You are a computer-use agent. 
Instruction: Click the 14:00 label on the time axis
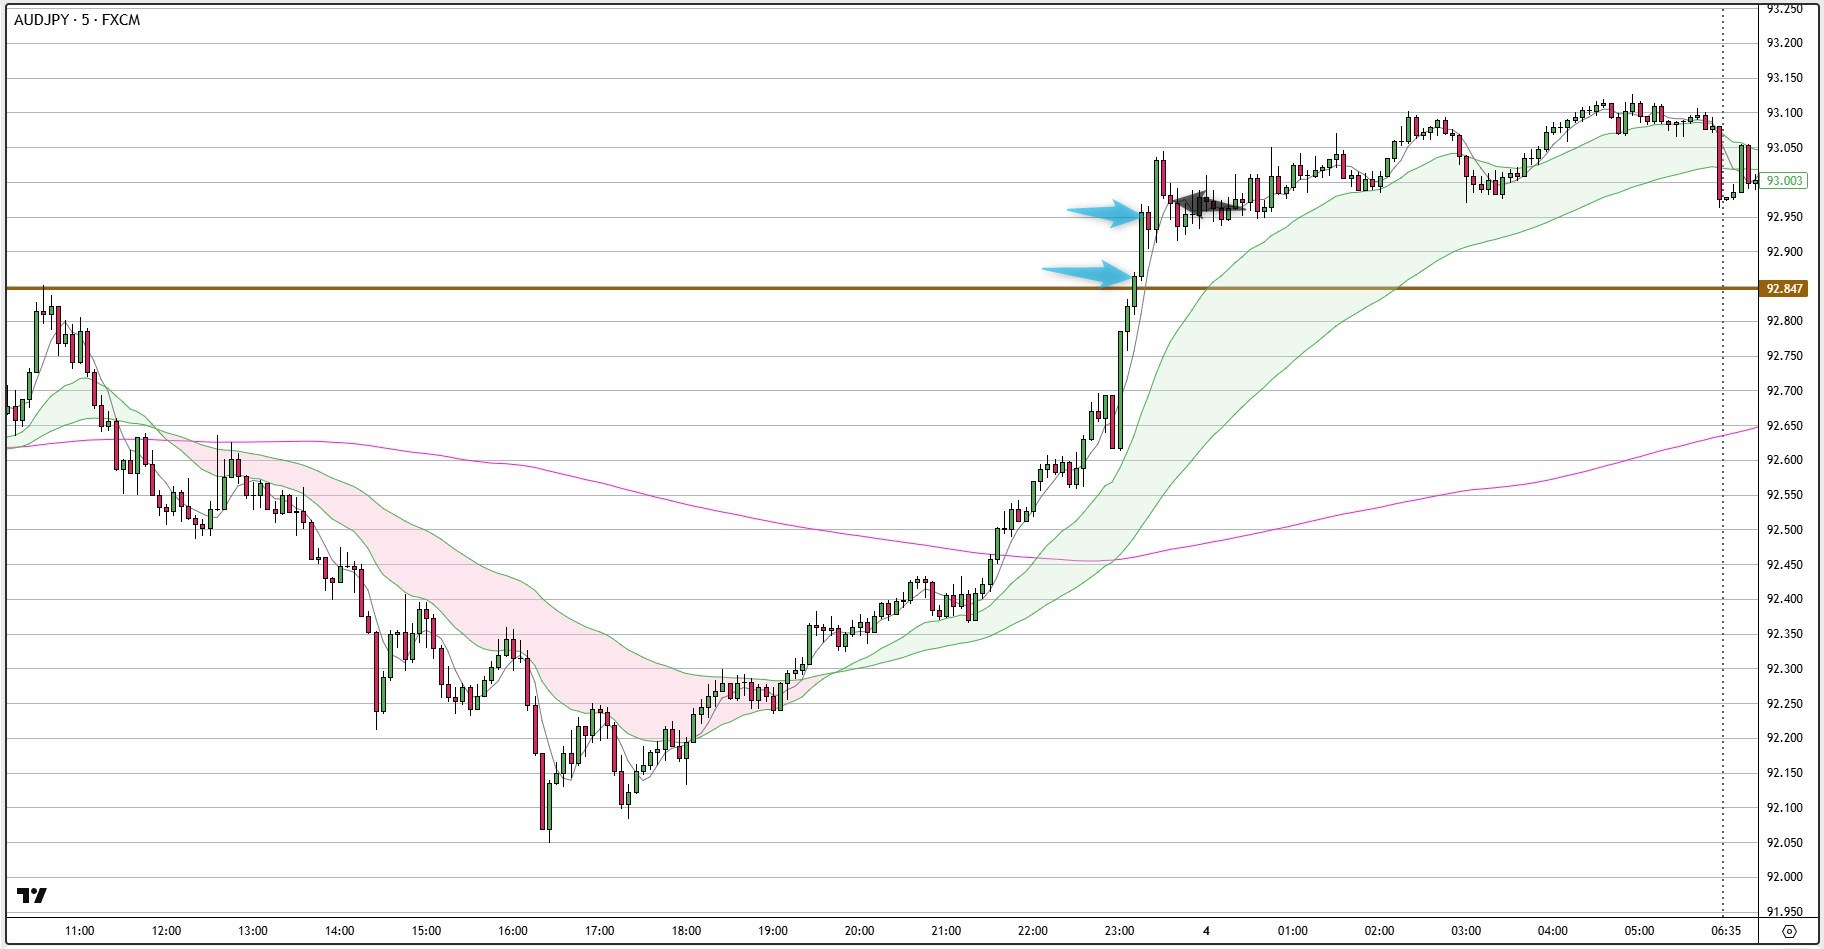point(339,931)
